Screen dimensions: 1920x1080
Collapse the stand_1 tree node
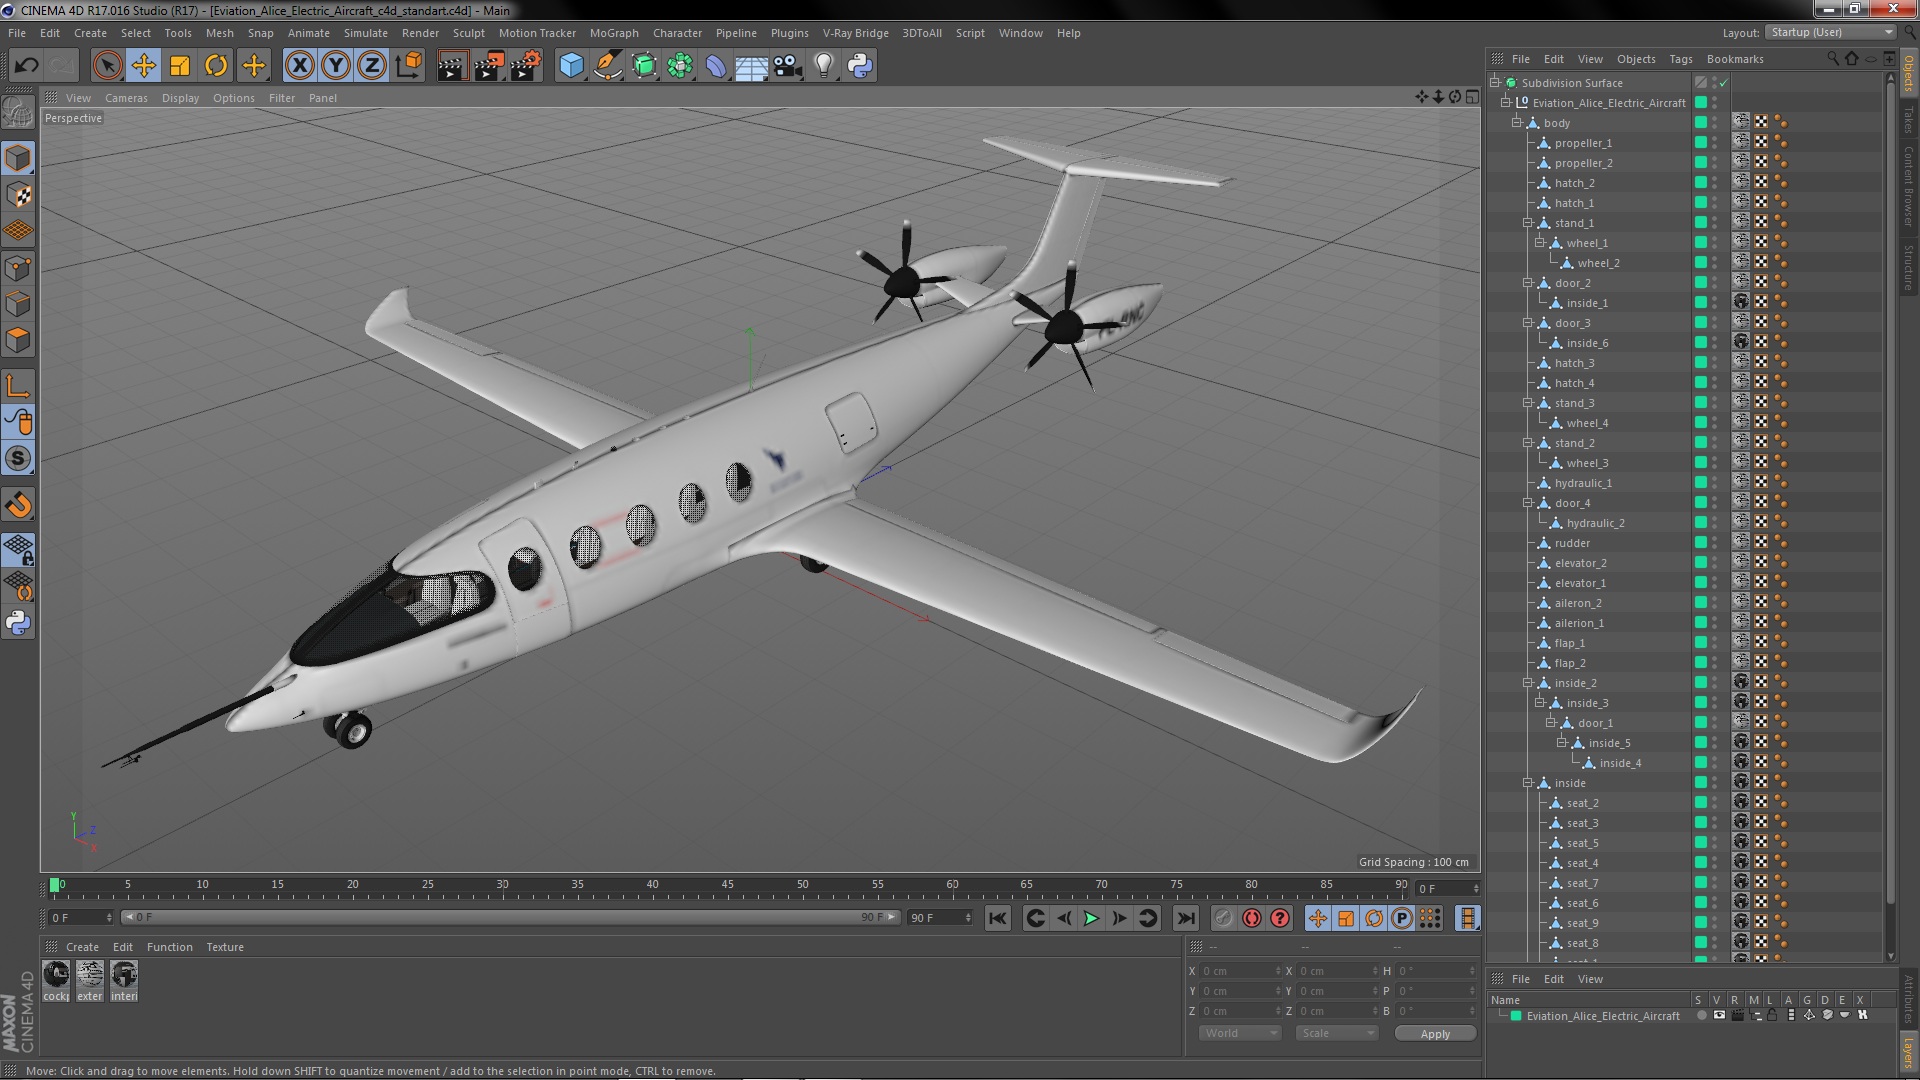coord(1528,223)
